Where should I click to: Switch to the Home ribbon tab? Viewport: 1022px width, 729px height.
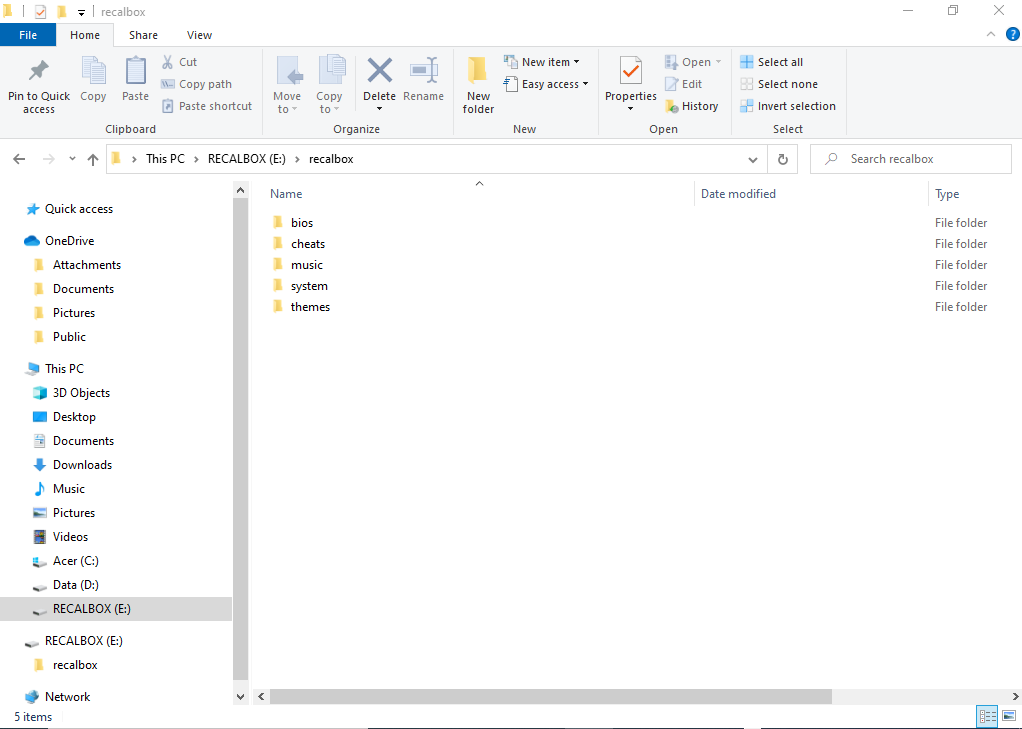coord(85,35)
